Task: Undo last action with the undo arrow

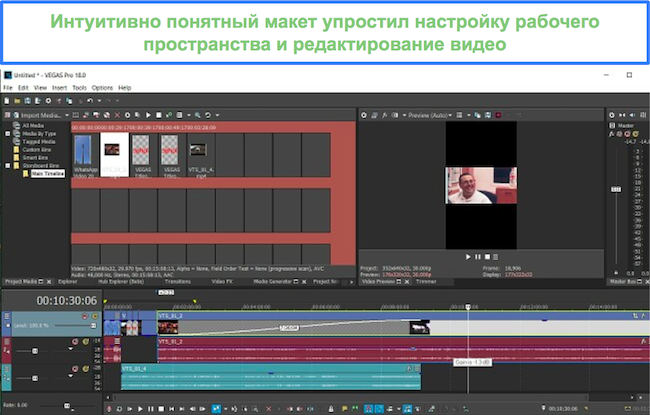Action: pyautogui.click(x=90, y=101)
